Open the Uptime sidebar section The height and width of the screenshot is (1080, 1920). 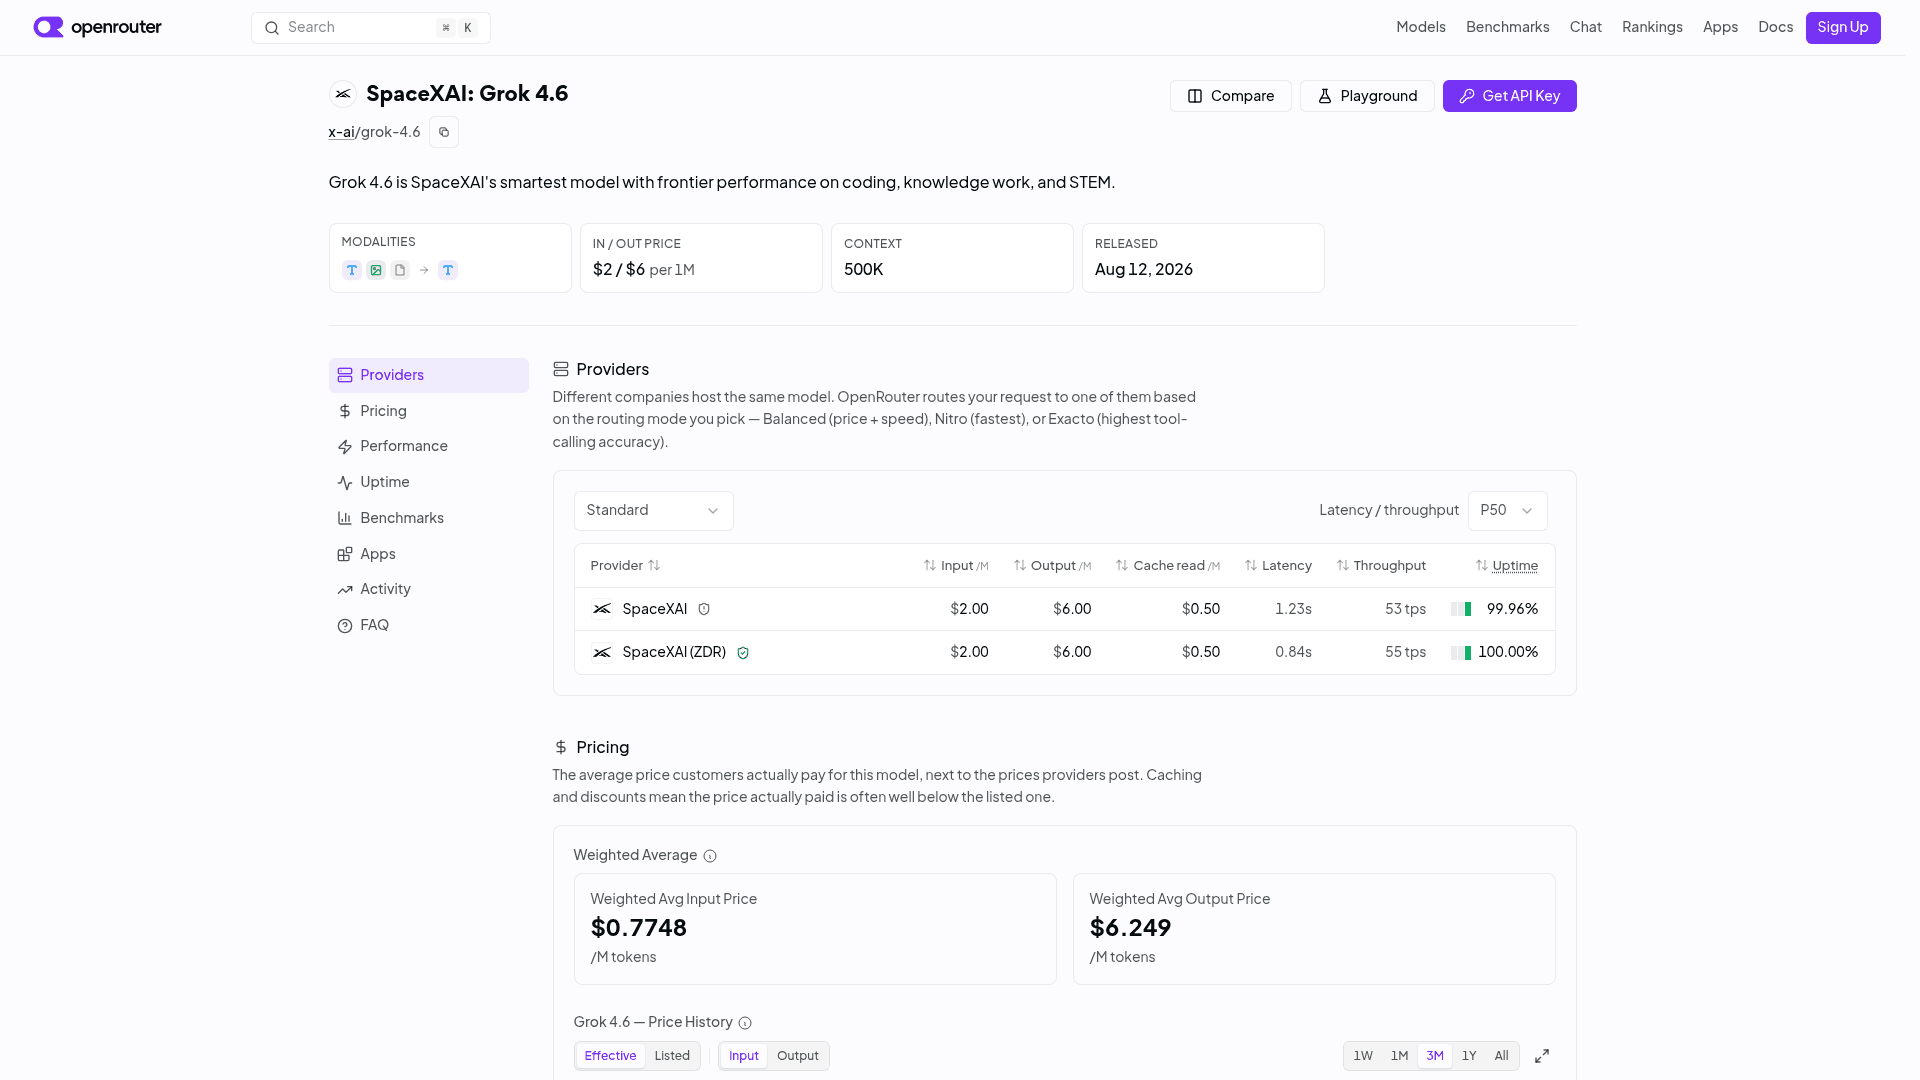point(429,482)
